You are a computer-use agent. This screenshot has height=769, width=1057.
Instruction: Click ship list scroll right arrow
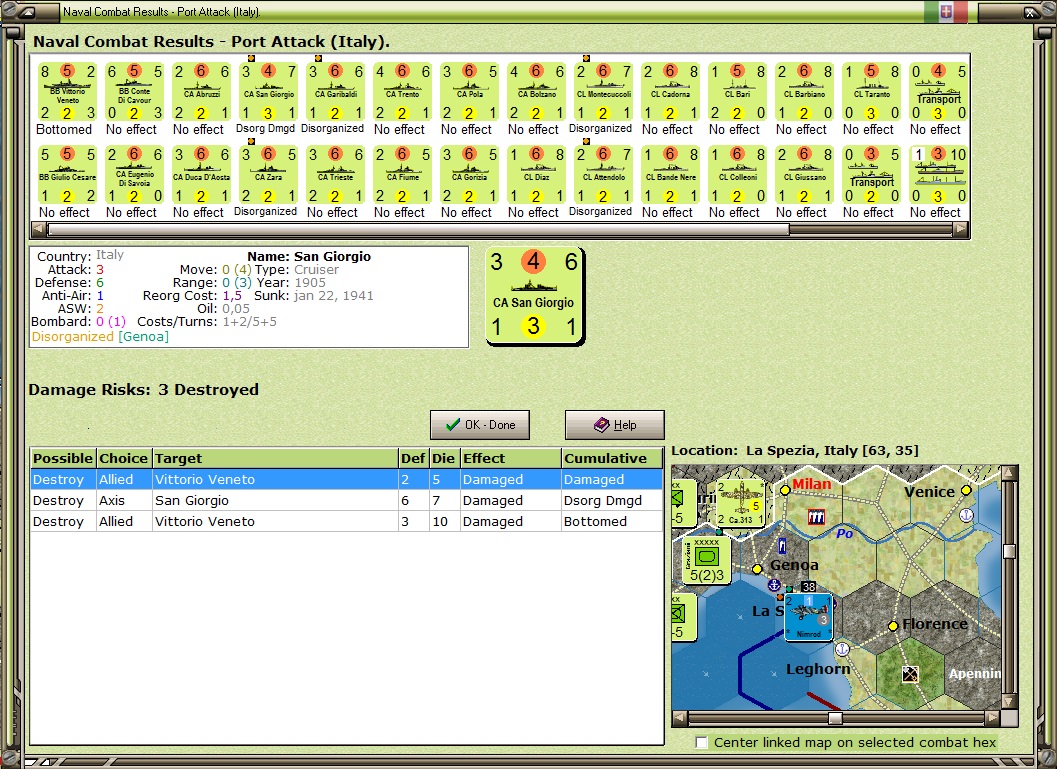(961, 229)
